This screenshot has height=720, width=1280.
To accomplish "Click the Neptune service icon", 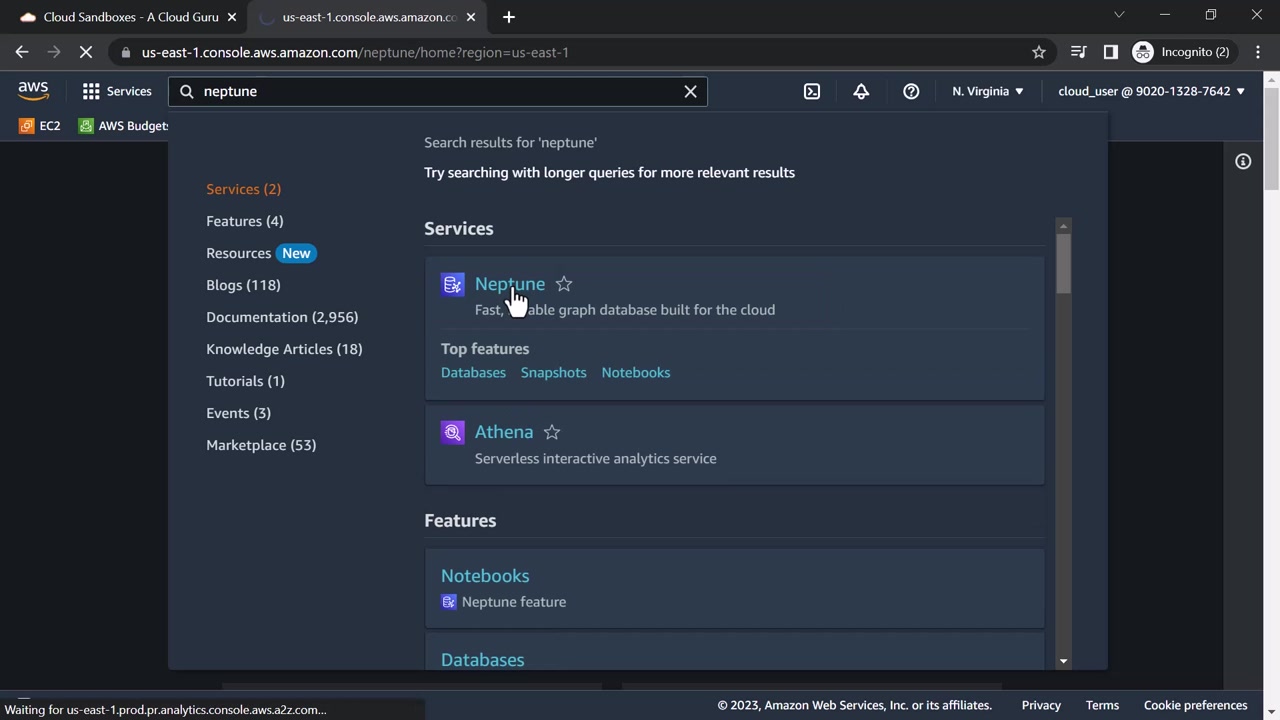I will (x=453, y=285).
